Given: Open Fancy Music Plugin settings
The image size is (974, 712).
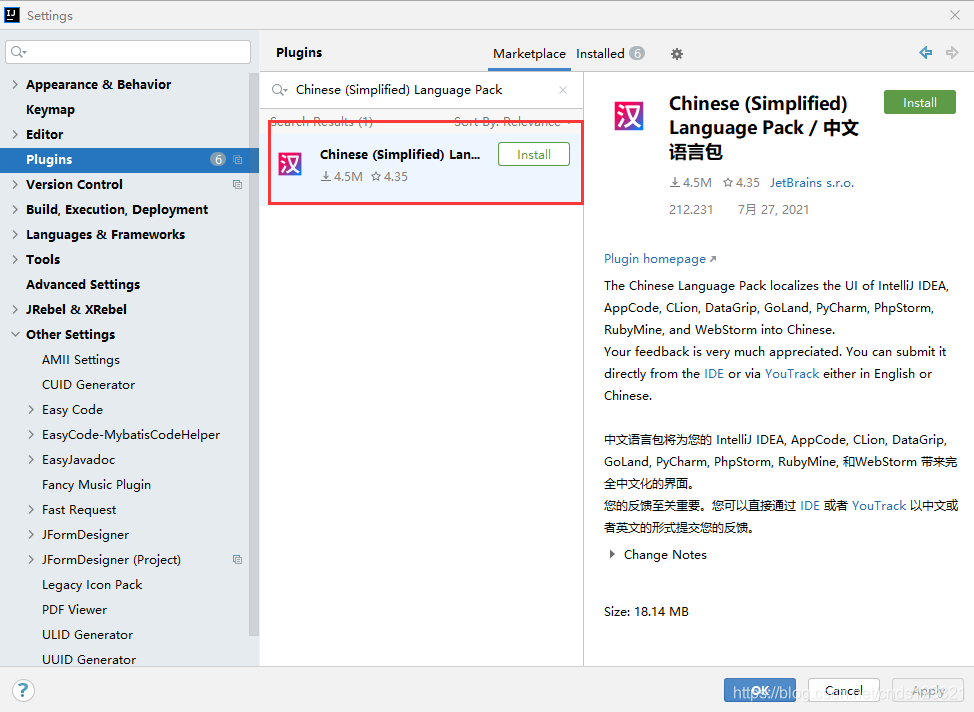Looking at the screenshot, I should click(x=96, y=485).
